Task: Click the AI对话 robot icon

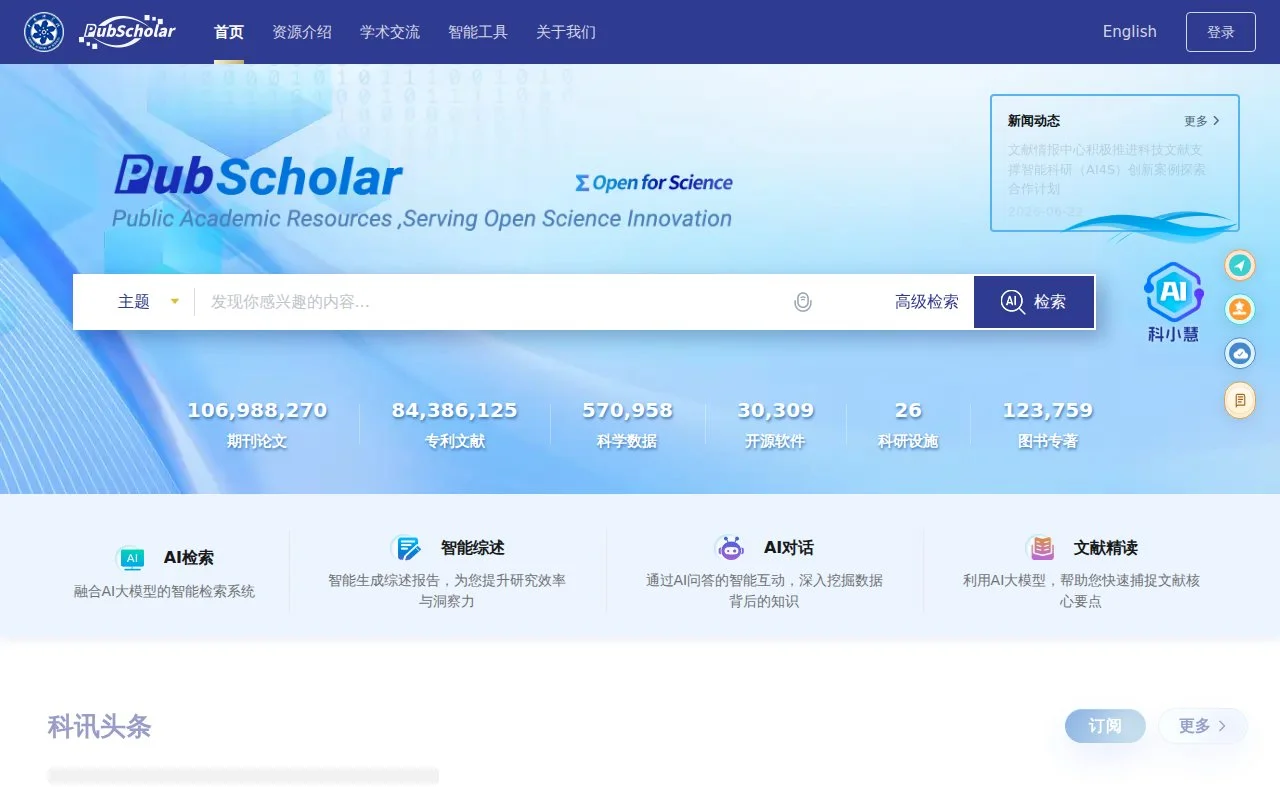Action: click(x=731, y=548)
